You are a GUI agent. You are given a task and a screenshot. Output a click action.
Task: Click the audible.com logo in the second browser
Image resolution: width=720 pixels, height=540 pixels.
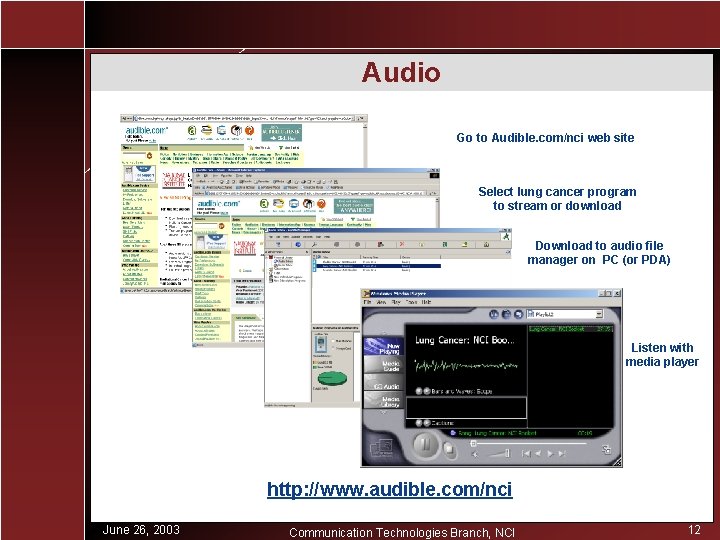click(x=219, y=203)
